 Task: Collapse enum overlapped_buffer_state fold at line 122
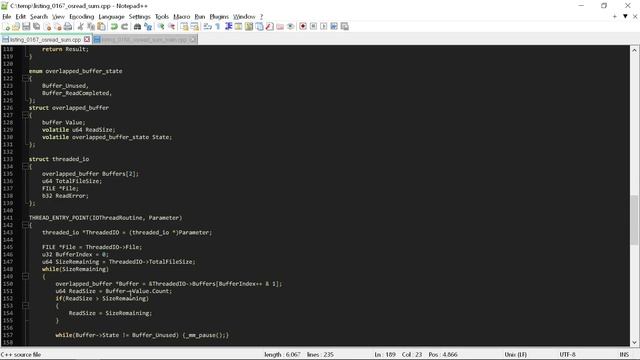(x=25, y=78)
